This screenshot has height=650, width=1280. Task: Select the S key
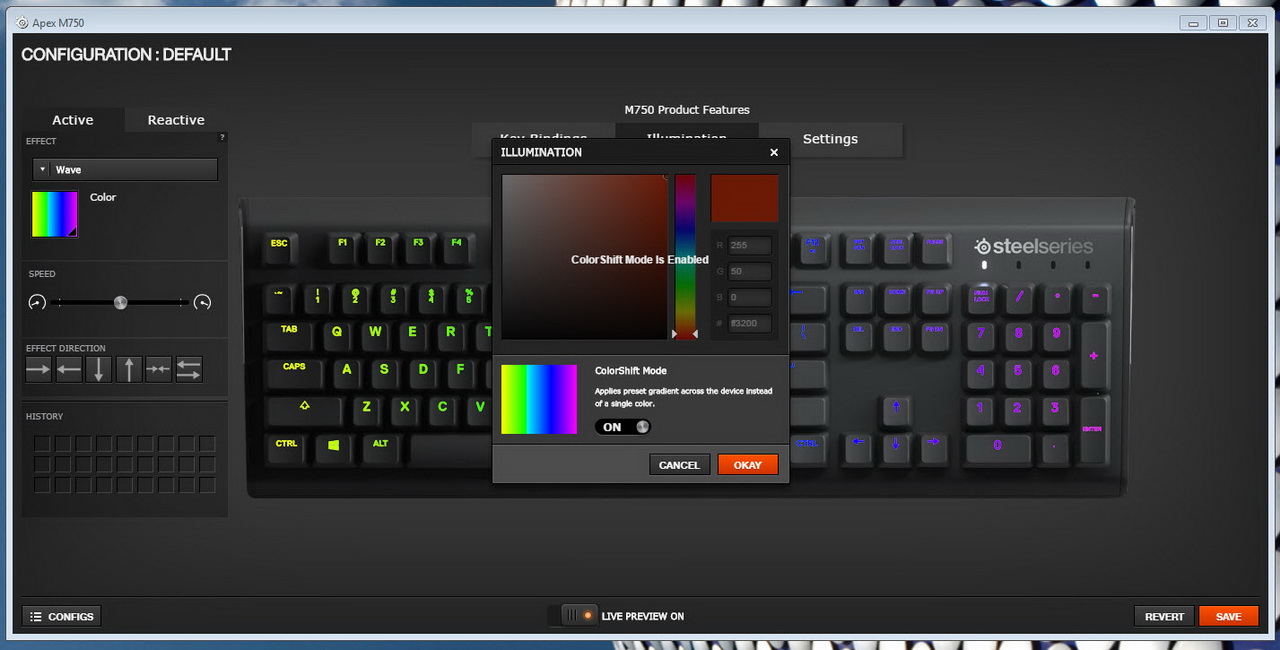click(384, 371)
